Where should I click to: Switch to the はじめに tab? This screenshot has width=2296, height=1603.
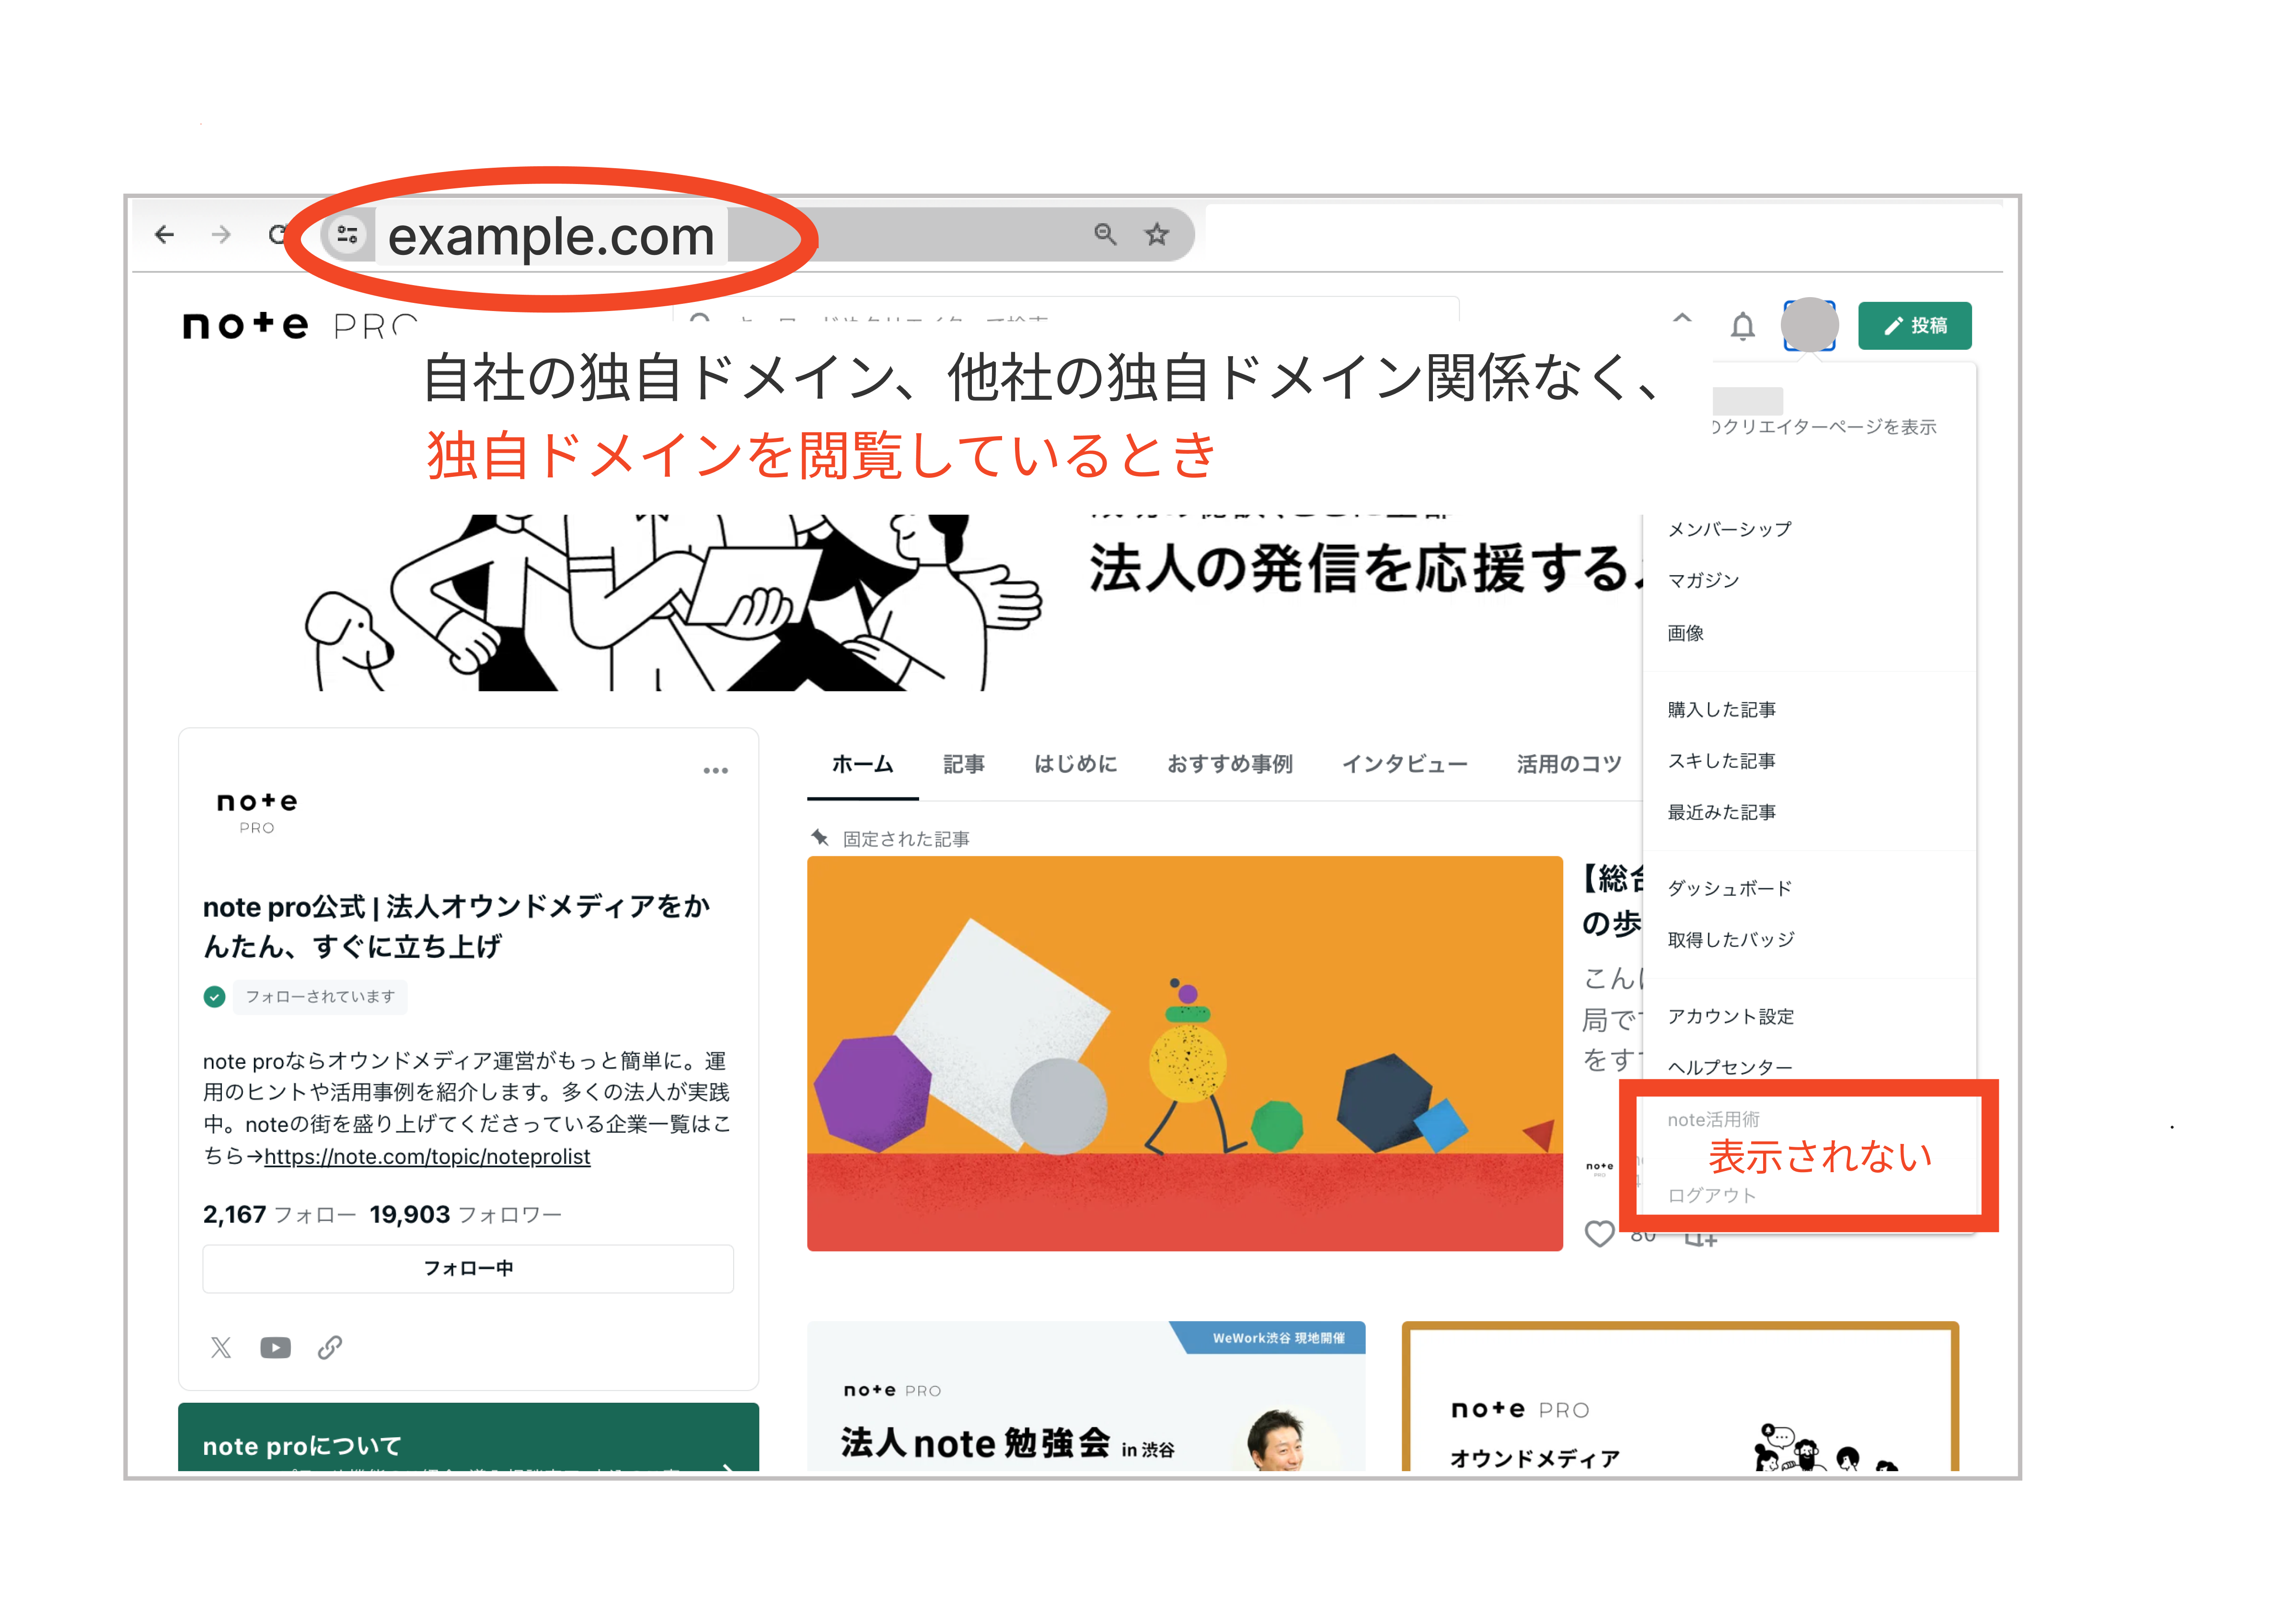click(x=1075, y=764)
